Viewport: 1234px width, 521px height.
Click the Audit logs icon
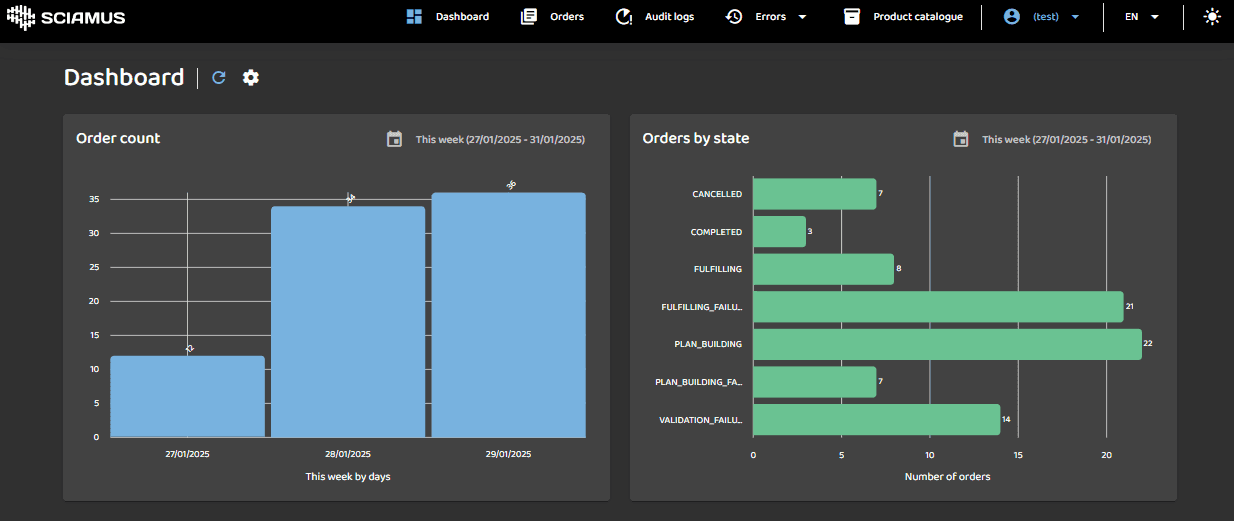coord(624,16)
